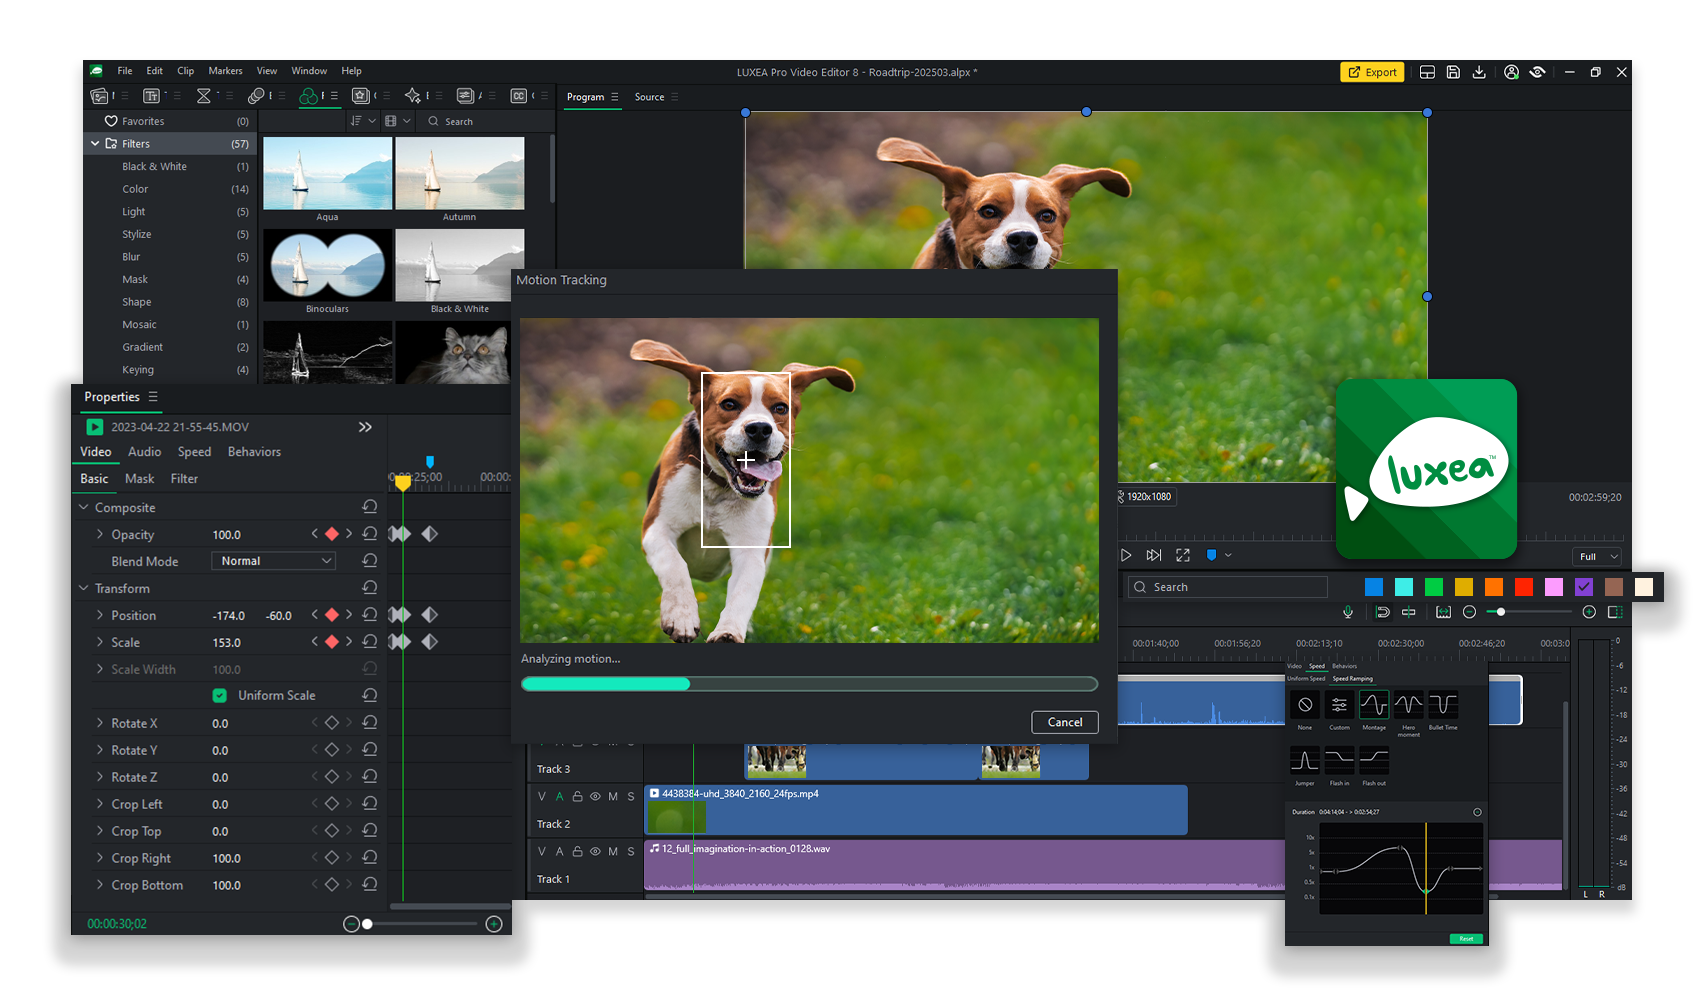1700x1000 pixels.
Task: Toggle Track 2 audio A button
Action: [x=560, y=797]
